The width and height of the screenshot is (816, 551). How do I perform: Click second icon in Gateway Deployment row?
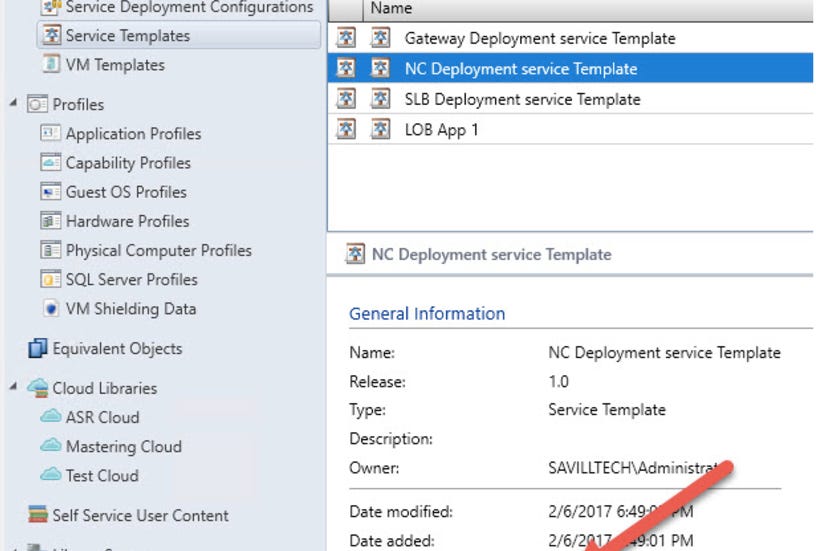(380, 37)
